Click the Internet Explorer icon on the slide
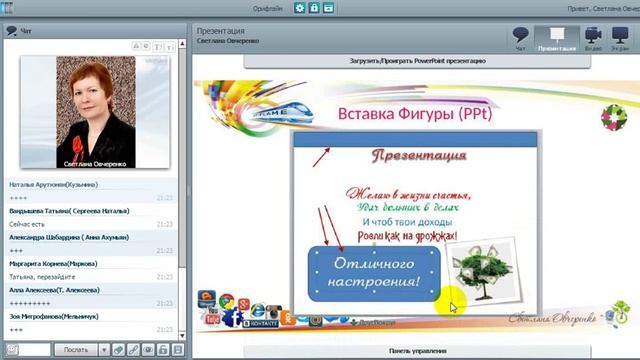 258,311
